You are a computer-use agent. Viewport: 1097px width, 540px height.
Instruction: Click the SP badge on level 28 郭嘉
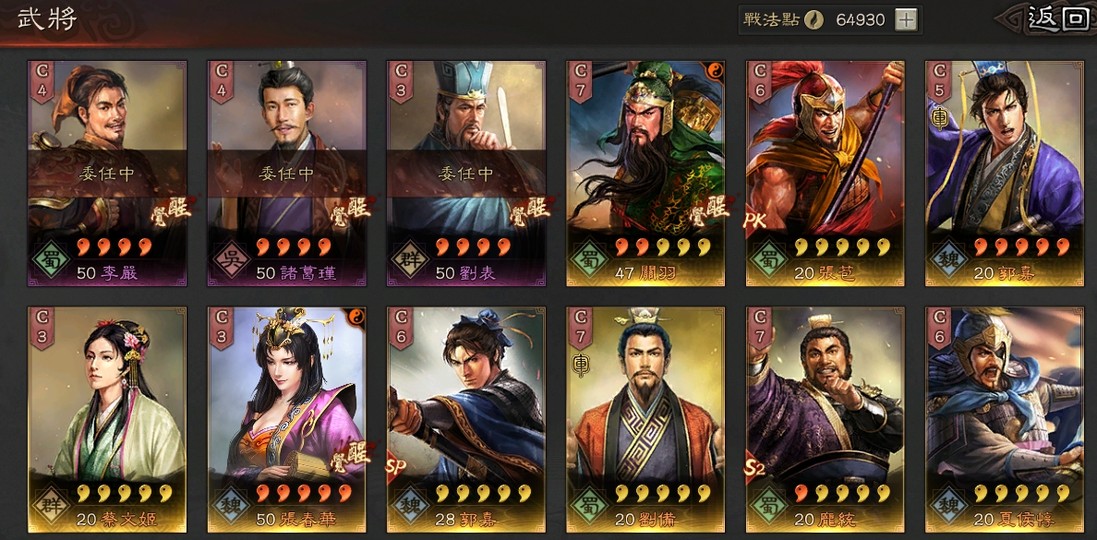(398, 468)
